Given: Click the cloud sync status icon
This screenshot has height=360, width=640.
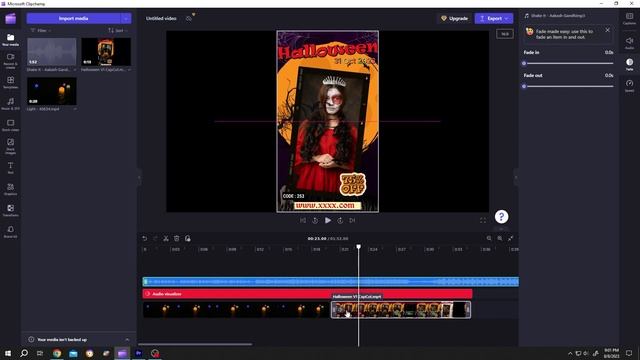Looking at the screenshot, I should pyautogui.click(x=189, y=18).
